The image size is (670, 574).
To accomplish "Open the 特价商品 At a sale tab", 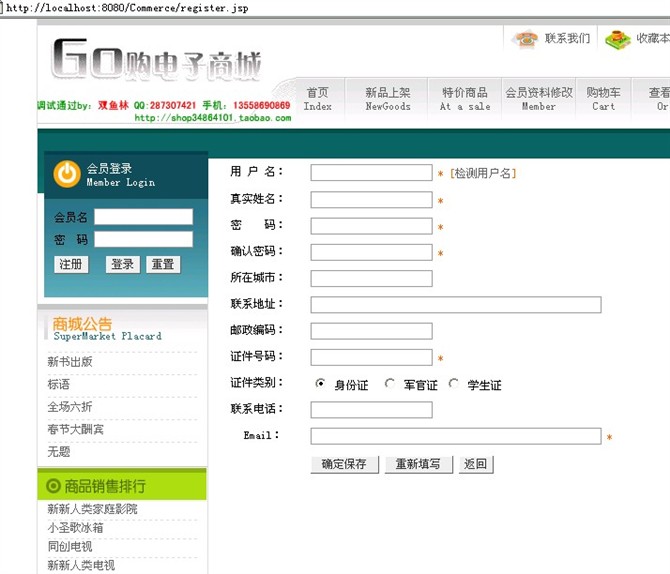I will pos(465,99).
